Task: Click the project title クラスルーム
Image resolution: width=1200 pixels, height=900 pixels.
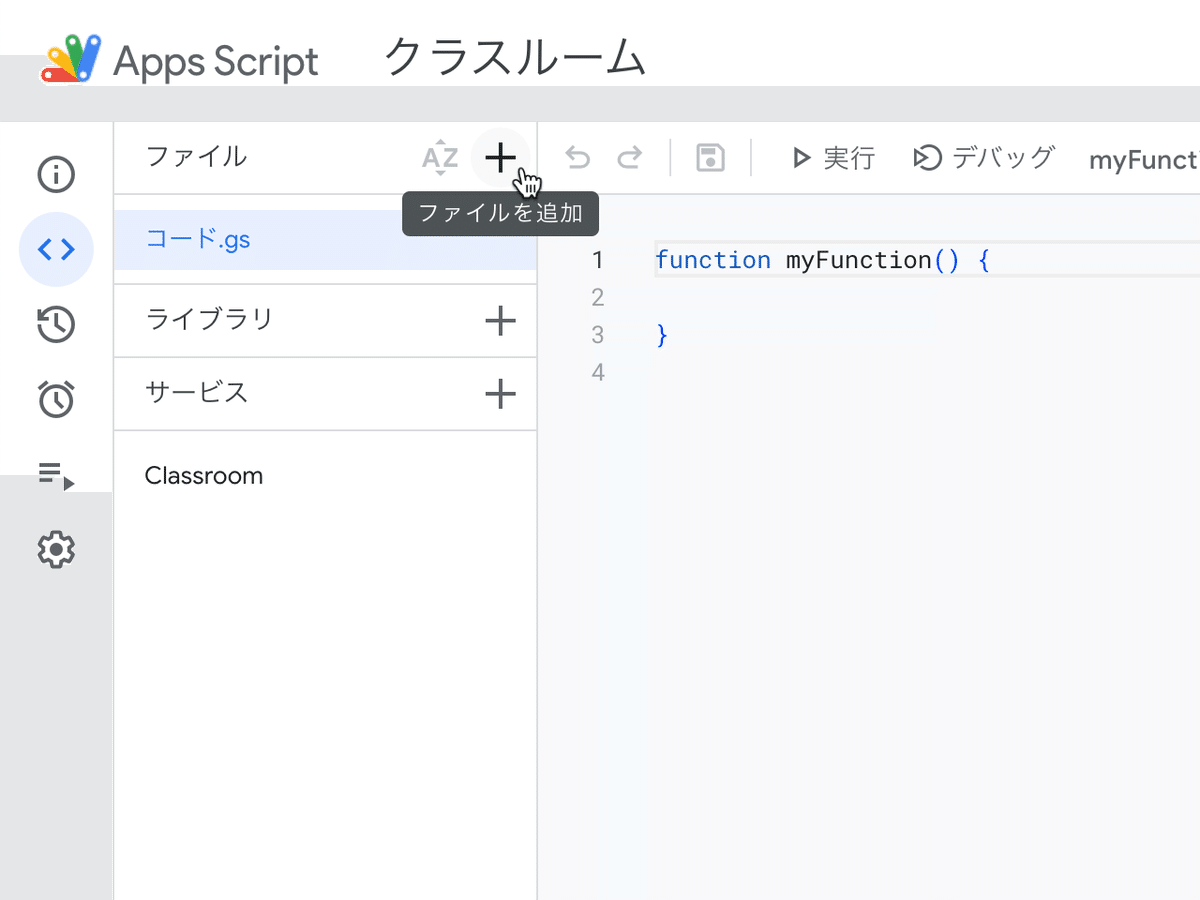Action: [514, 58]
